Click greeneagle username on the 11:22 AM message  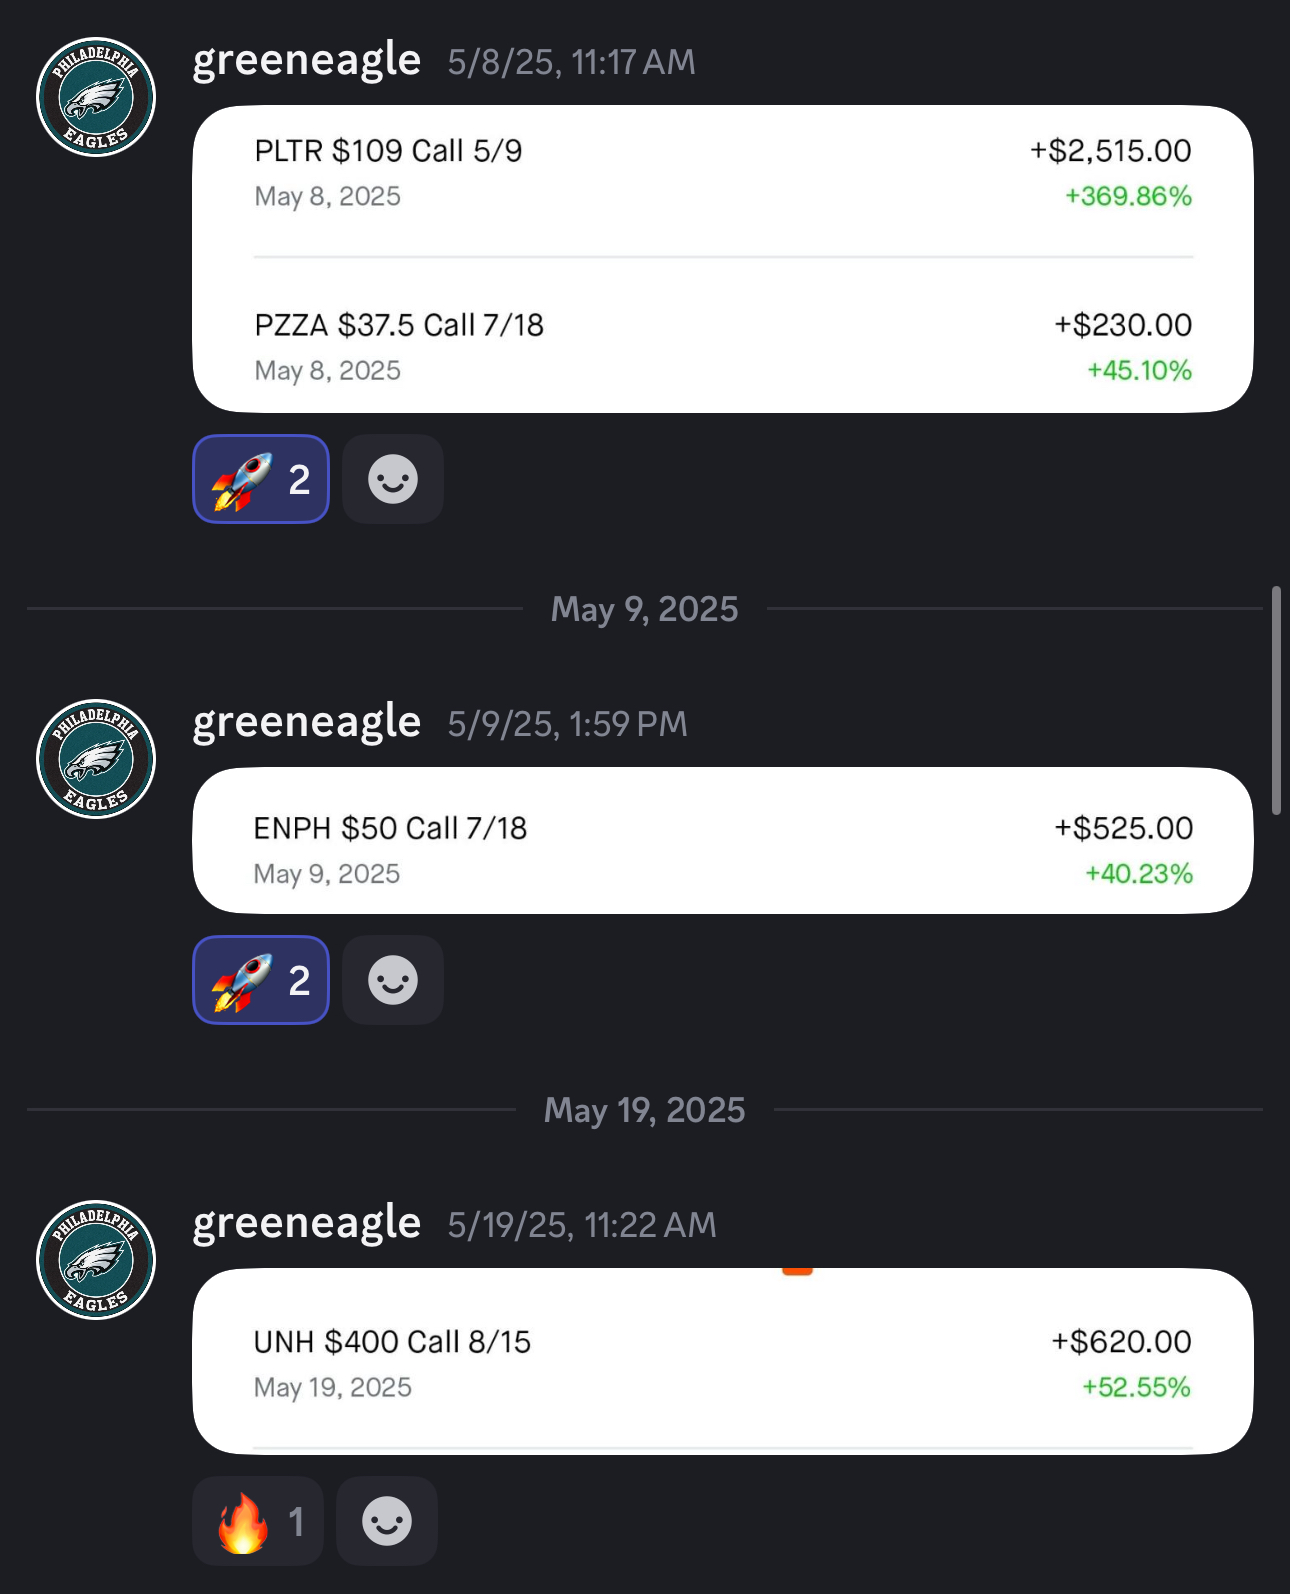click(x=306, y=1223)
